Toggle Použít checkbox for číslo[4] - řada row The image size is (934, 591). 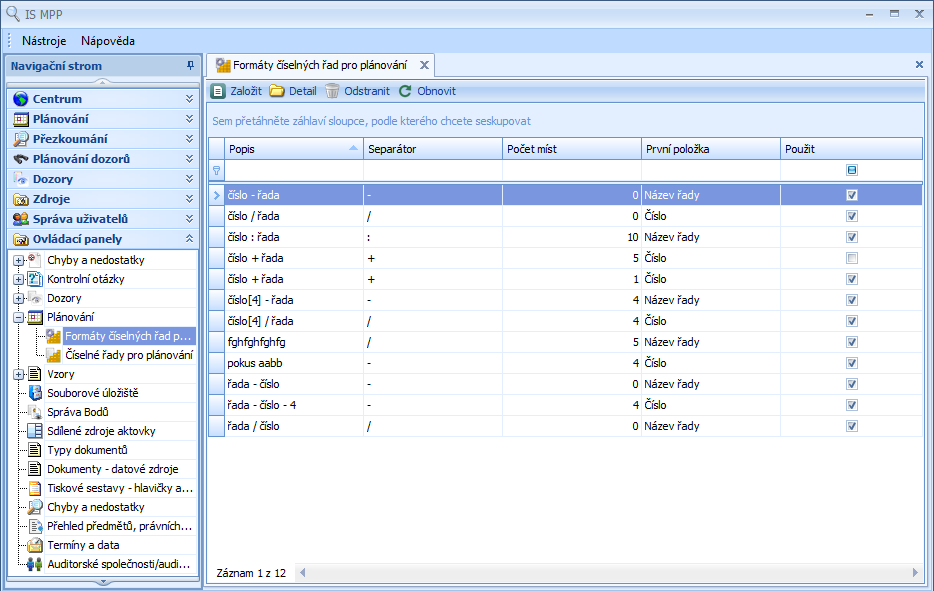tap(852, 300)
